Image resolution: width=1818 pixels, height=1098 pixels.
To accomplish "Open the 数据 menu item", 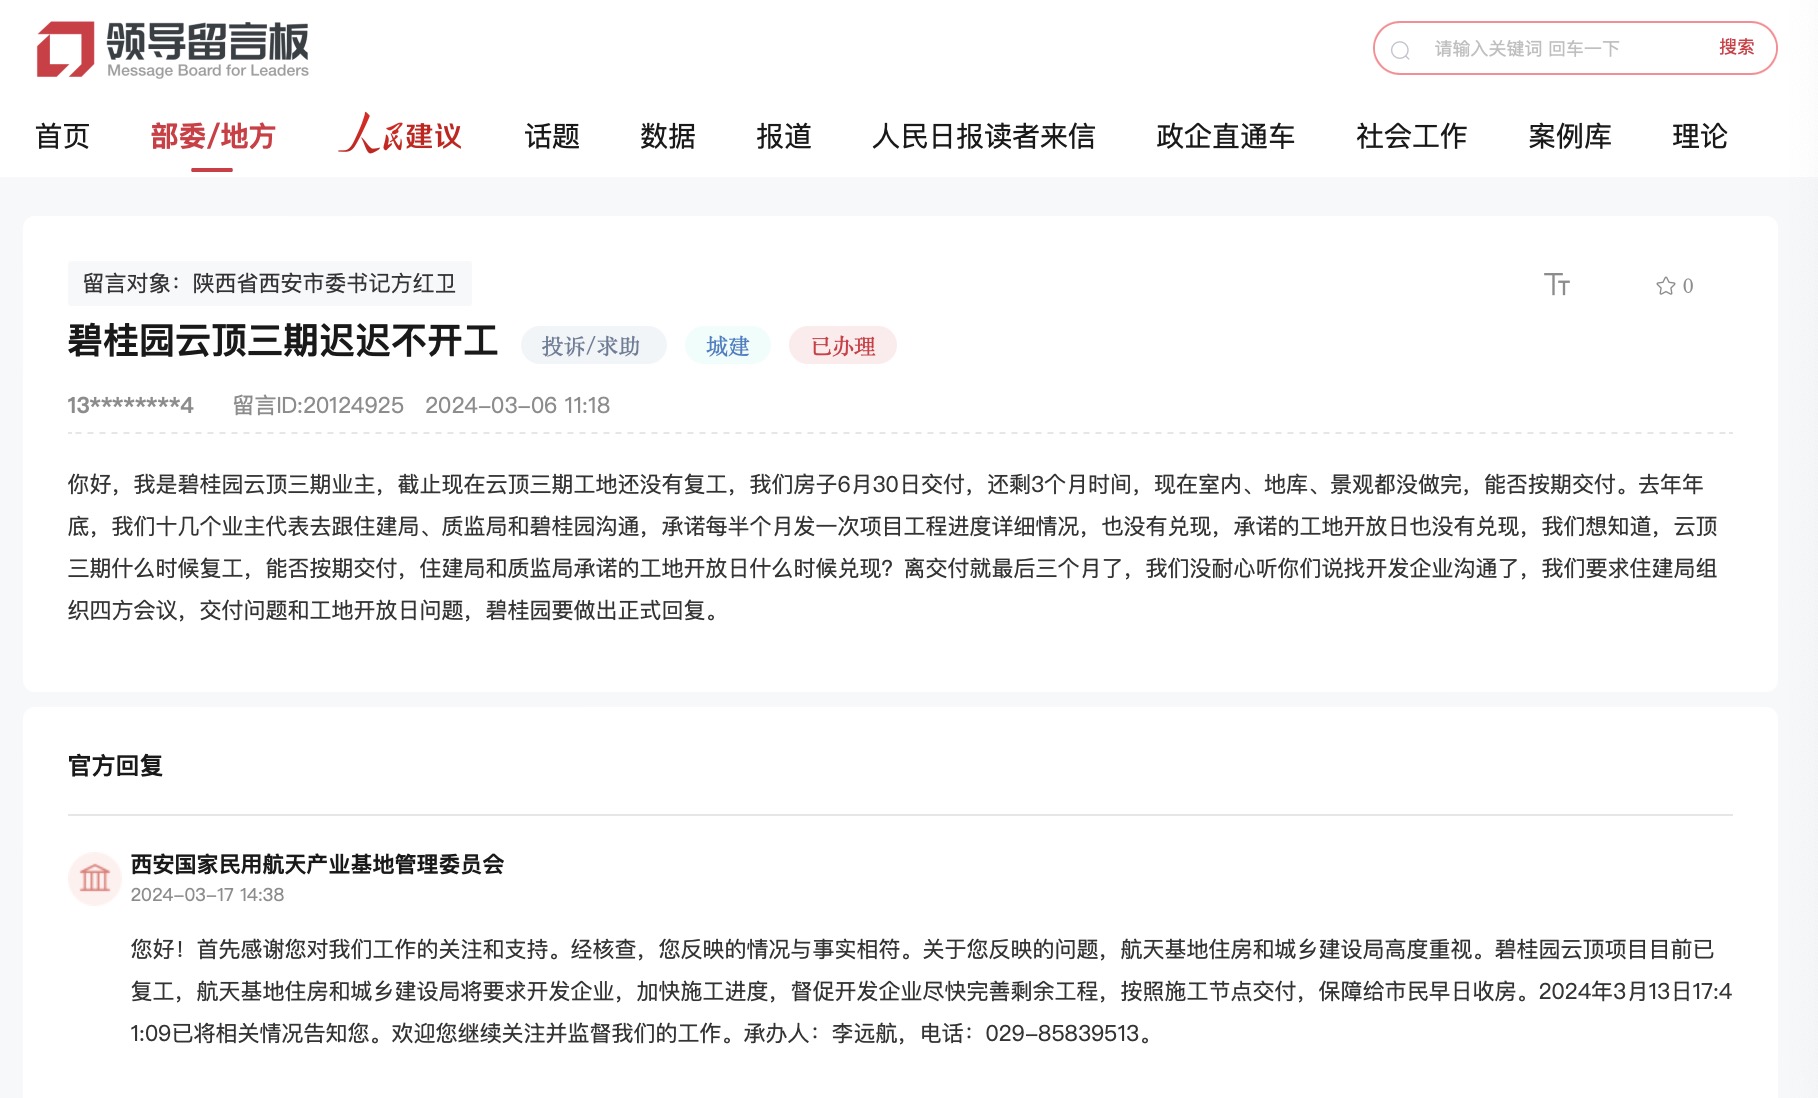I will [x=668, y=136].
